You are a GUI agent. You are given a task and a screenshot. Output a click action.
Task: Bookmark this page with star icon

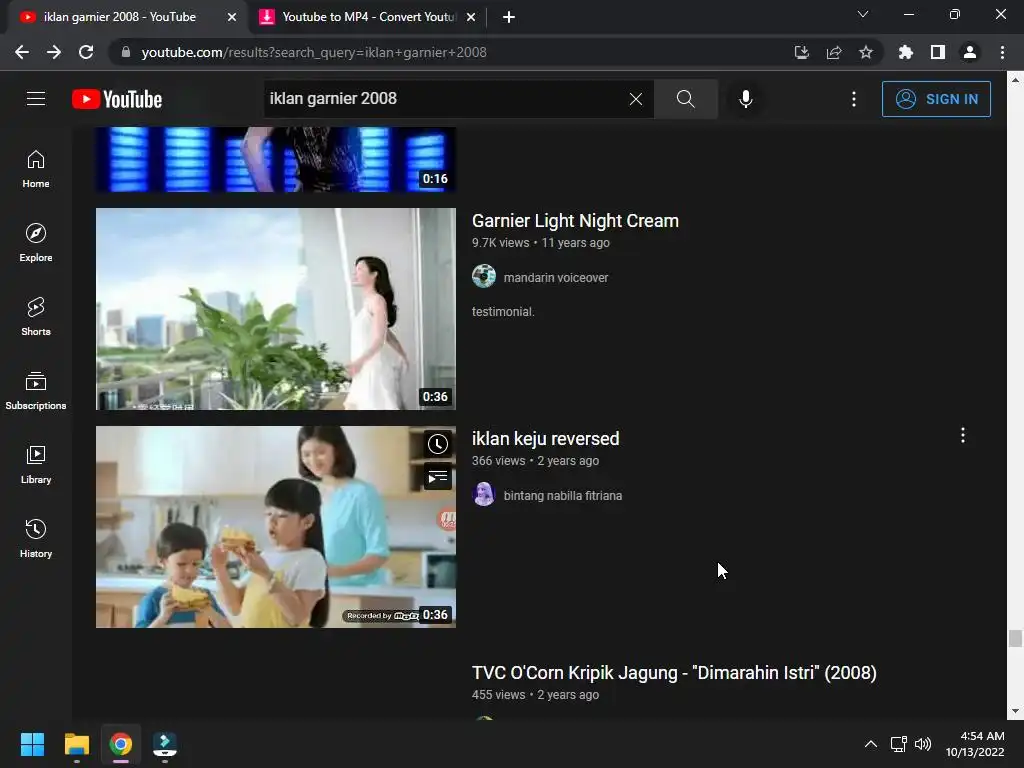[866, 52]
